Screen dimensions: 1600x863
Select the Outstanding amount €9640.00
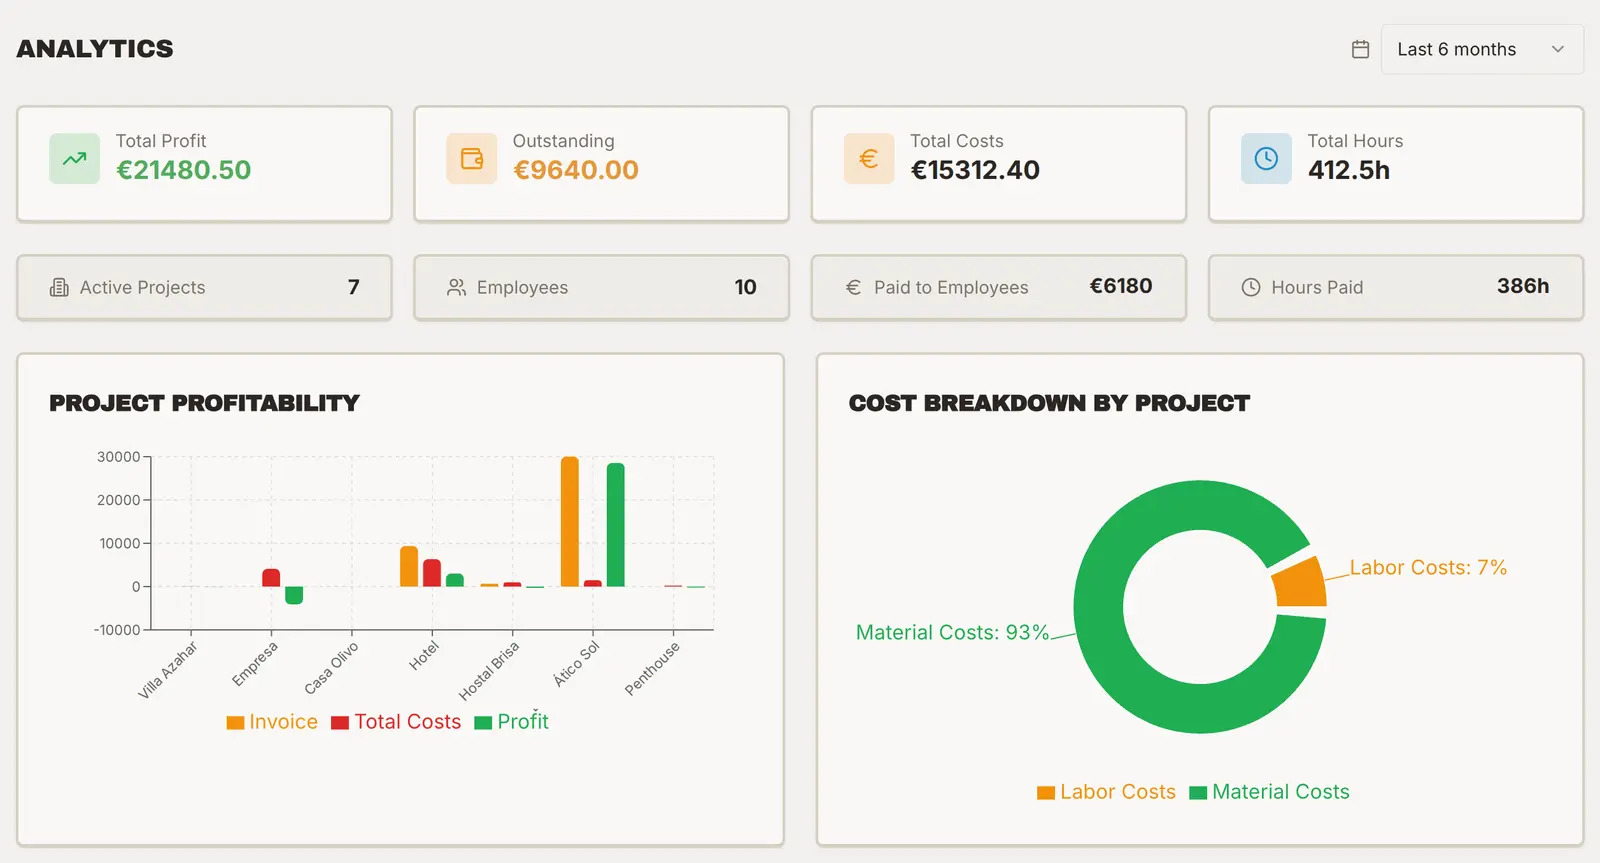[576, 170]
